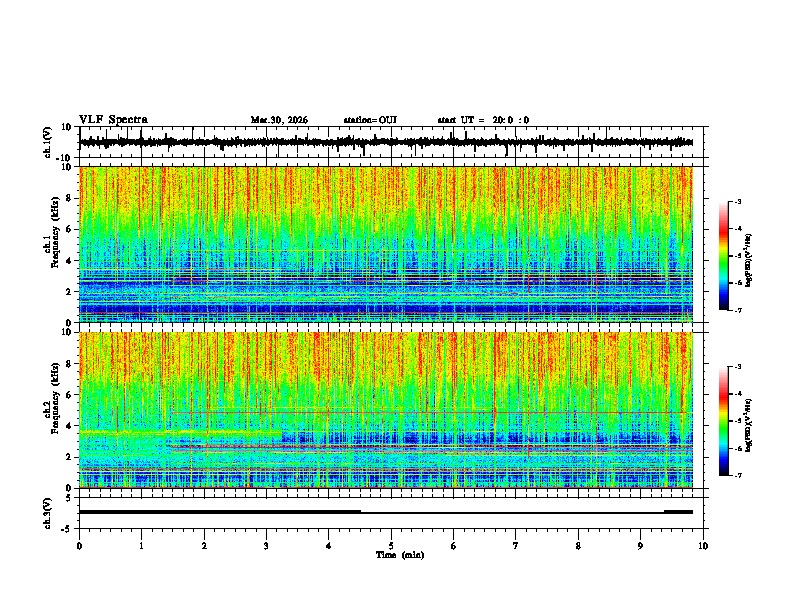792x612 pixels.
Task: Click the '4' tick on the time axis
Action: pyautogui.click(x=329, y=546)
